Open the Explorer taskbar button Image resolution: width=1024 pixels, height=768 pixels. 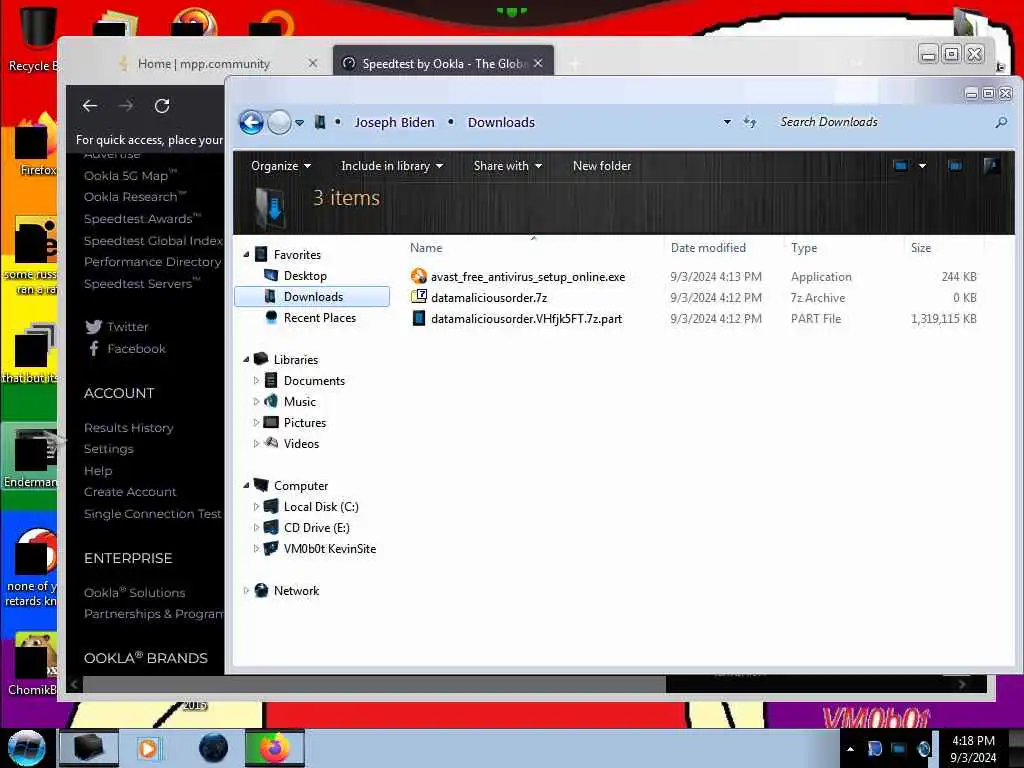coord(89,748)
